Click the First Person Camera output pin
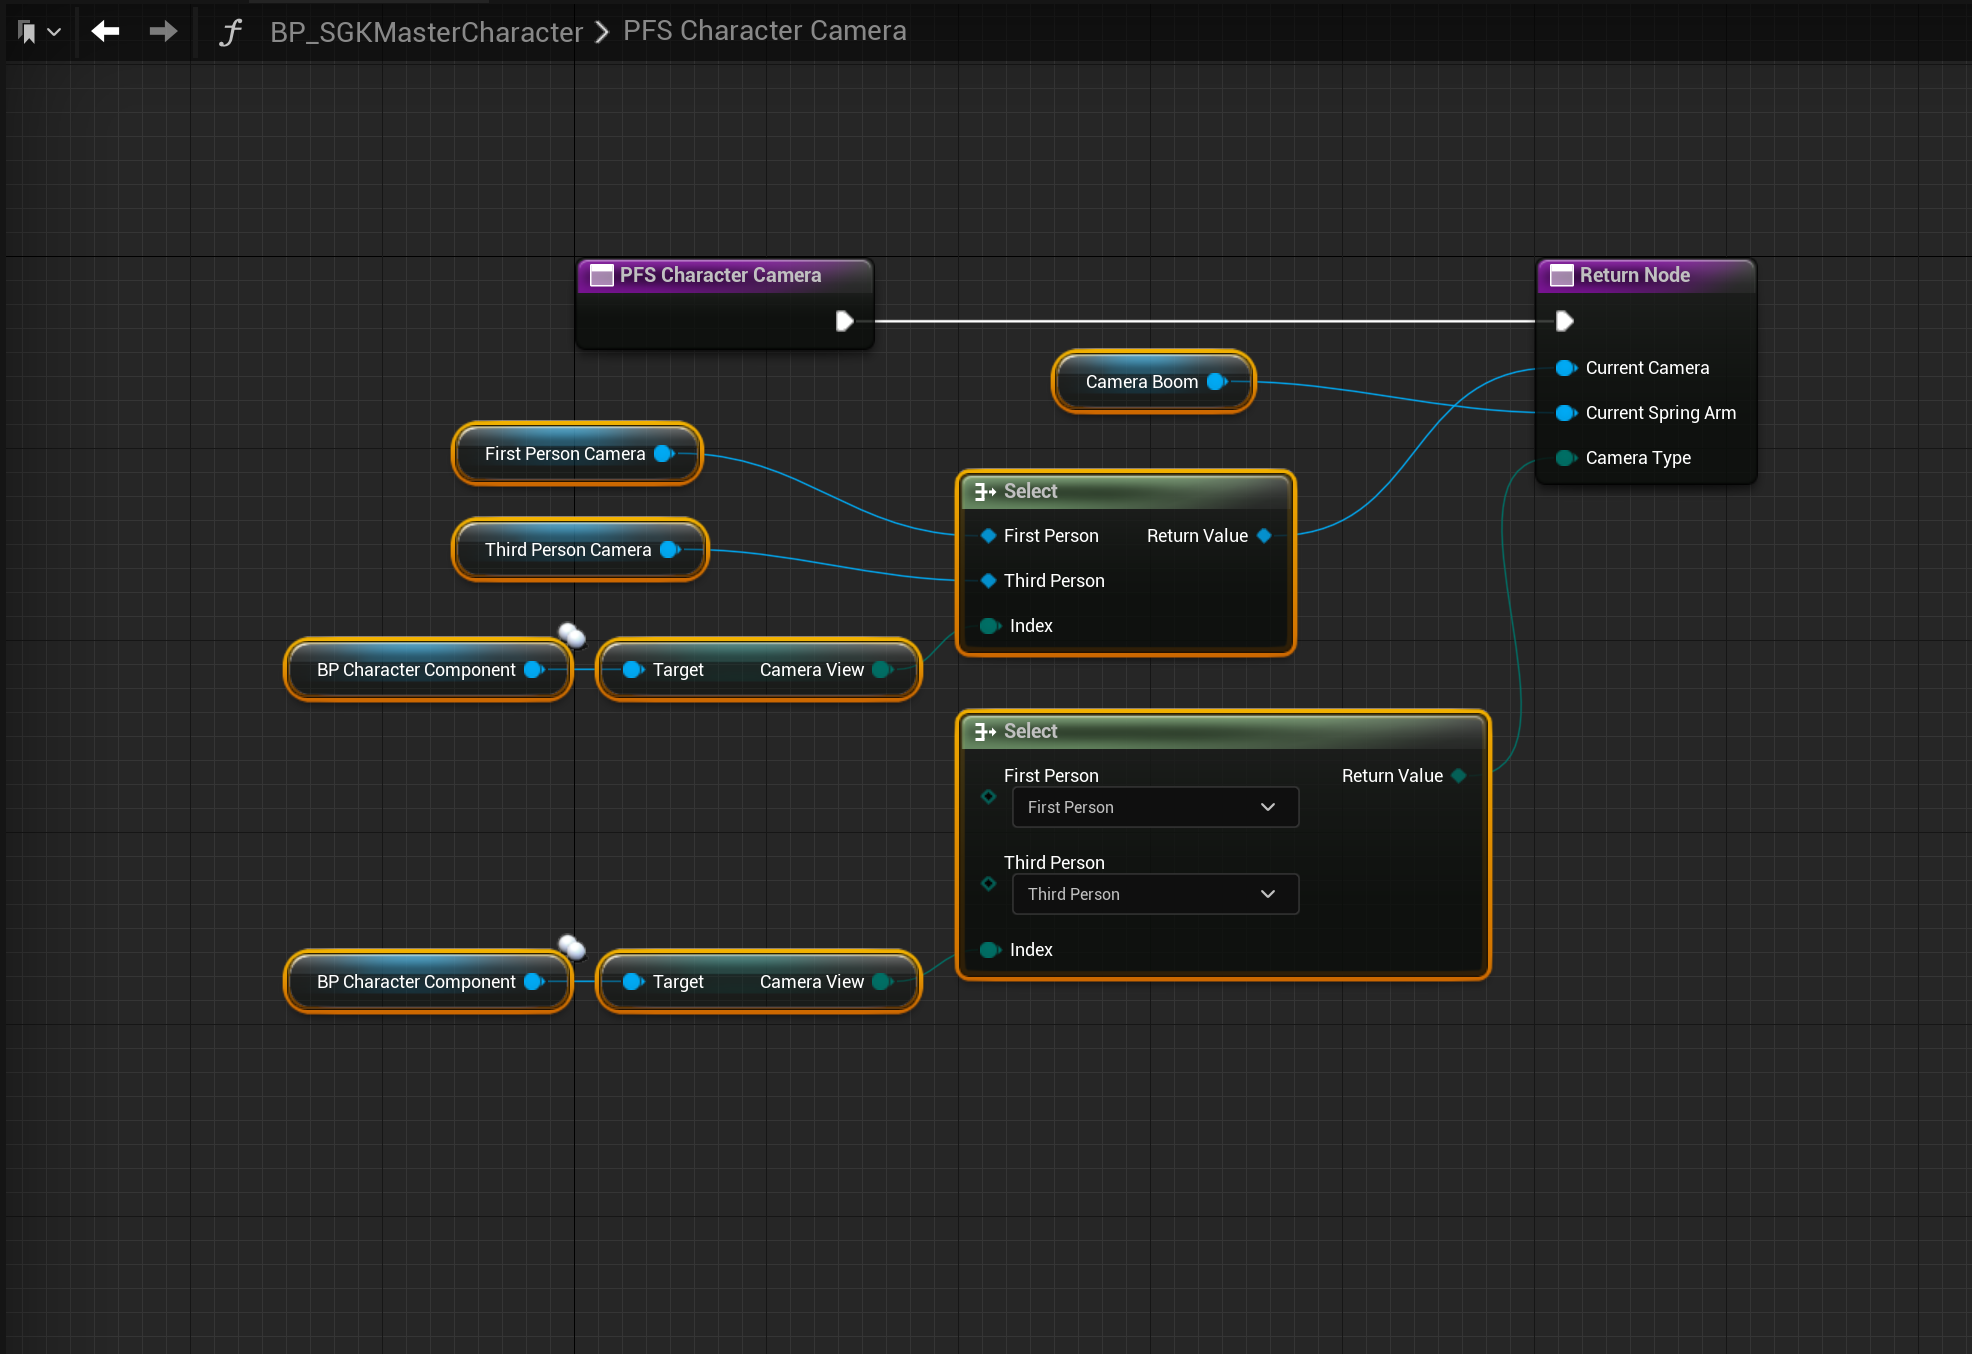The height and width of the screenshot is (1354, 1972). pos(663,454)
